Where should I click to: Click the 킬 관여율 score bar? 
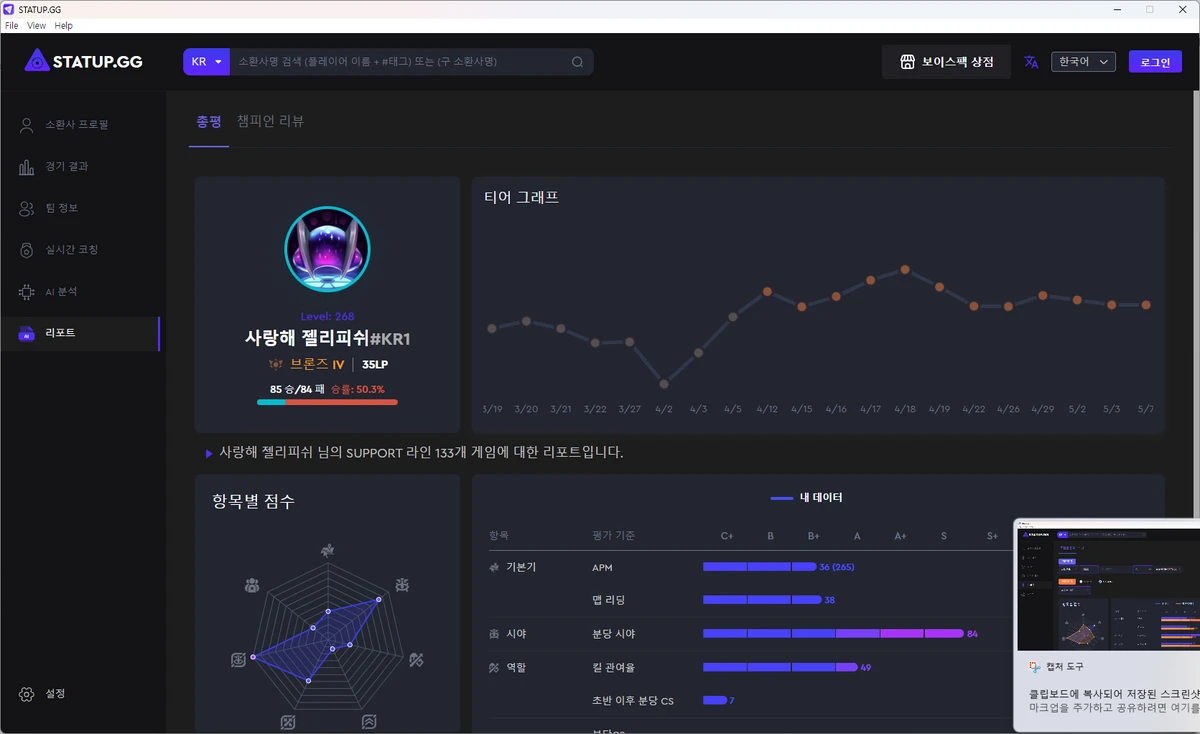pyautogui.click(x=780, y=667)
